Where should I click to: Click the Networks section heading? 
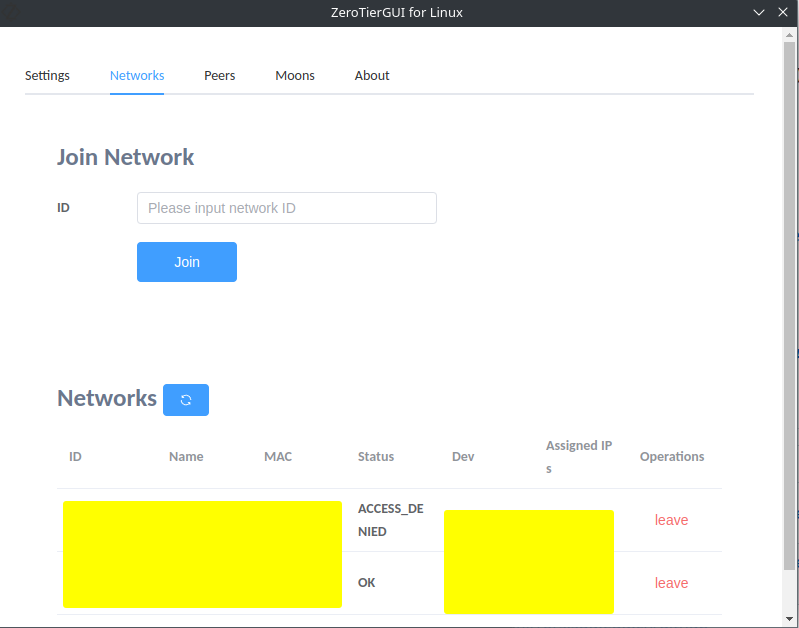pyautogui.click(x=107, y=398)
